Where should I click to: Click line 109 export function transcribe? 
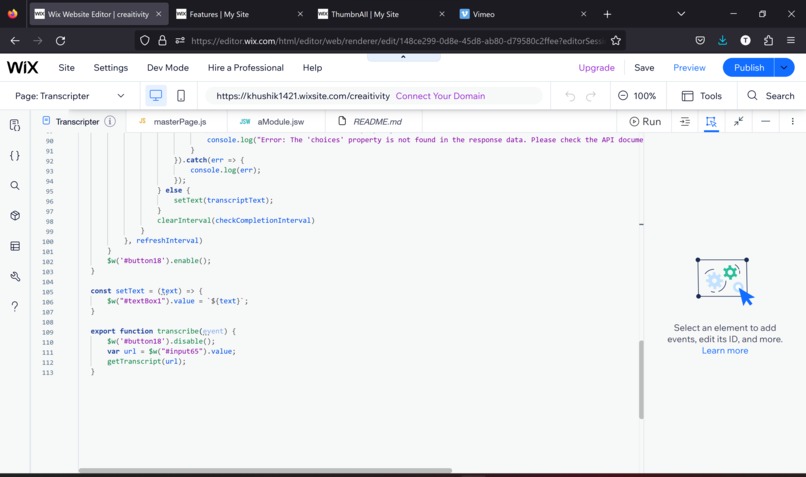click(163, 331)
